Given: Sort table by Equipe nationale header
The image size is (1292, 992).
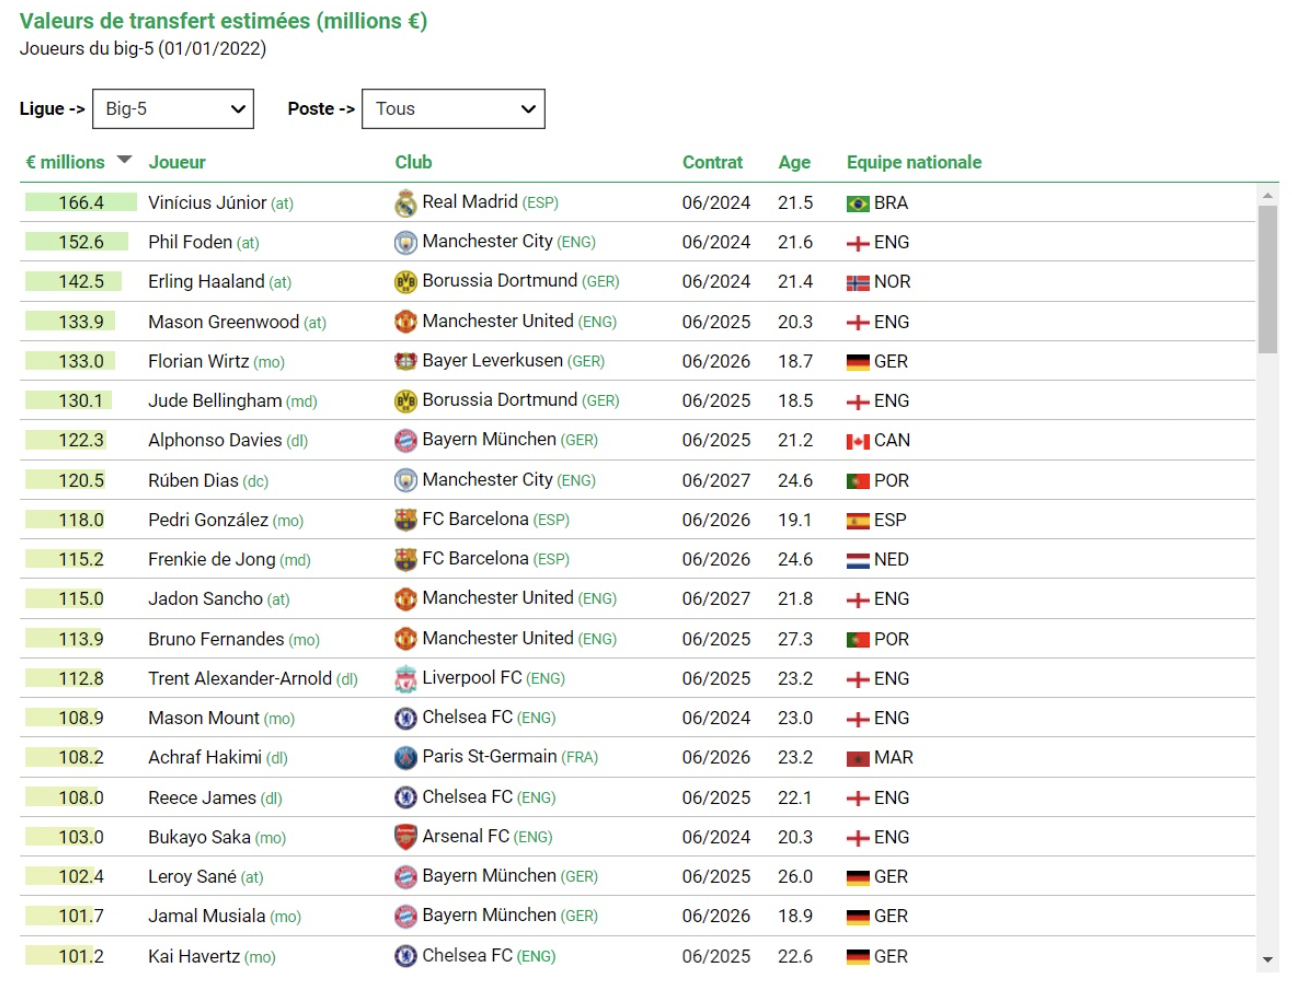Looking at the screenshot, I should [x=914, y=162].
